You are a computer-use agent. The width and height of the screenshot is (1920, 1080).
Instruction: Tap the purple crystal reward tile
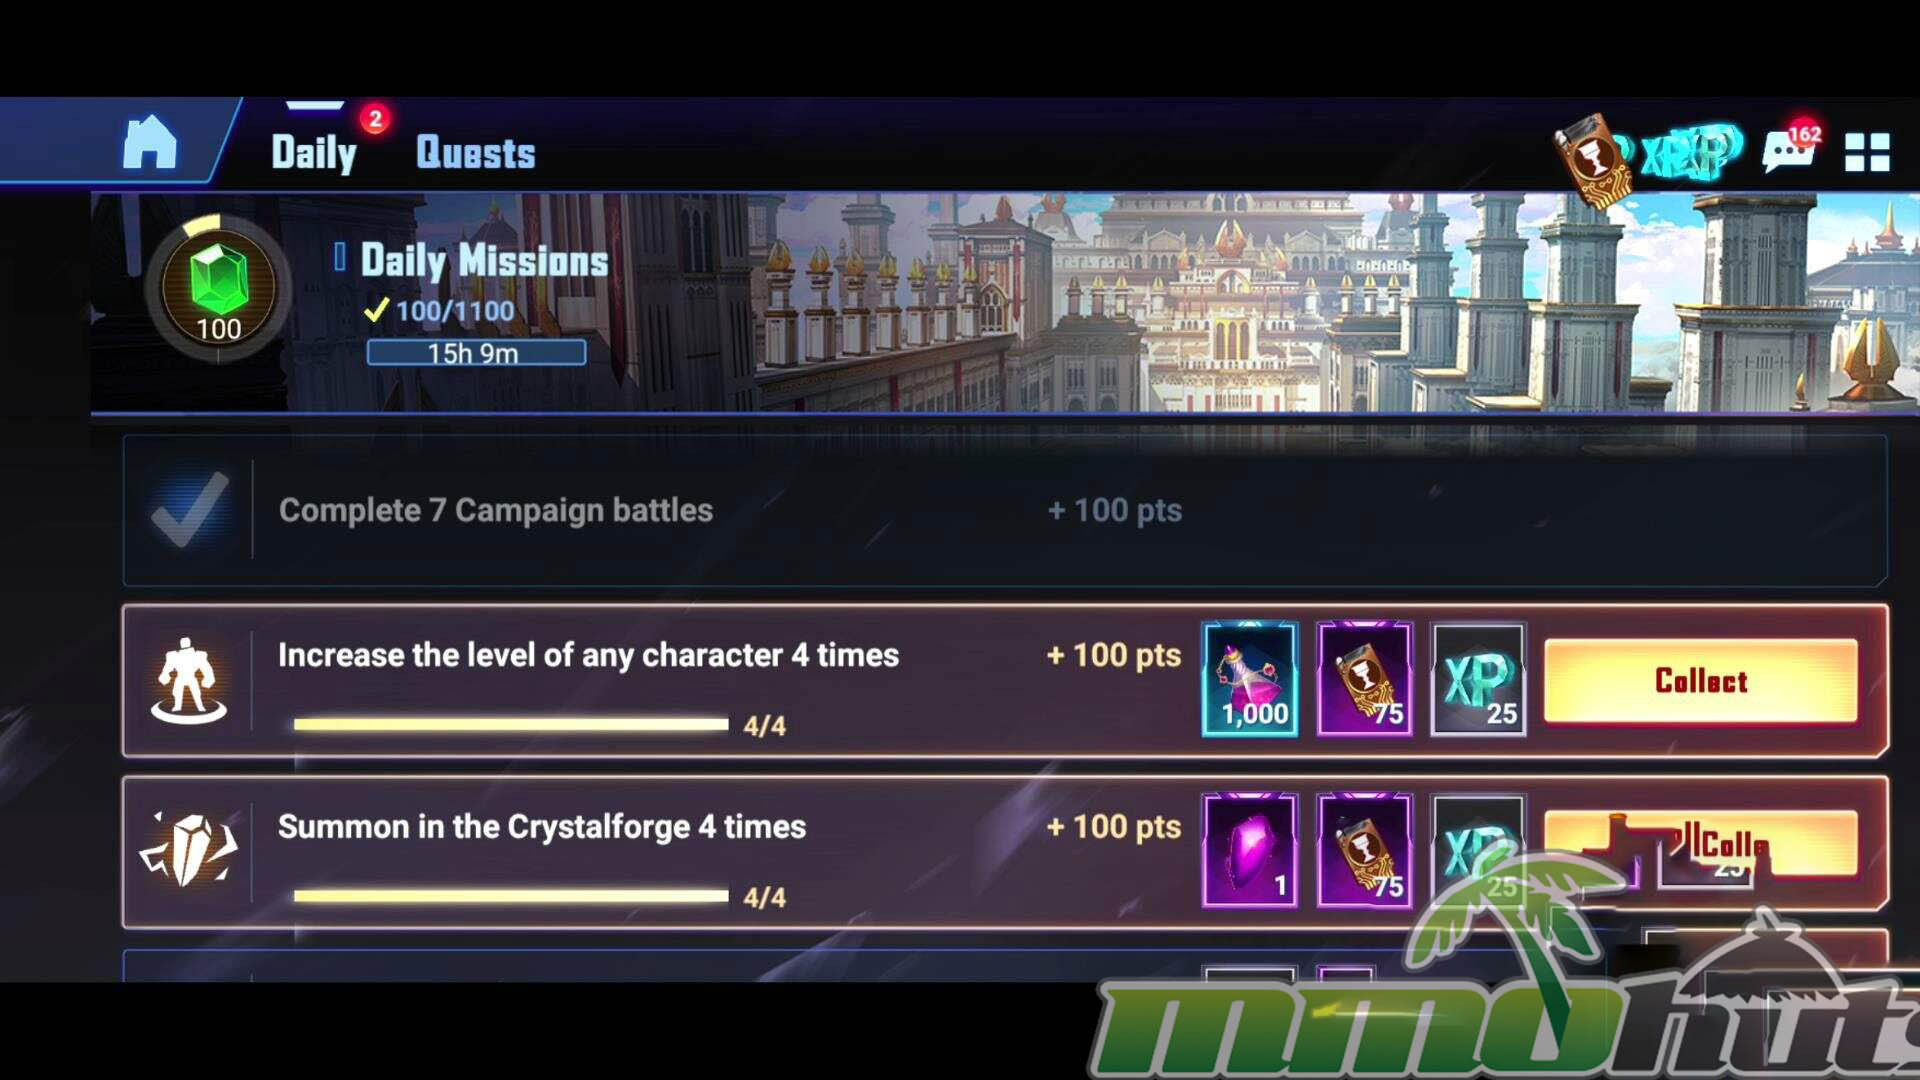pos(1250,851)
